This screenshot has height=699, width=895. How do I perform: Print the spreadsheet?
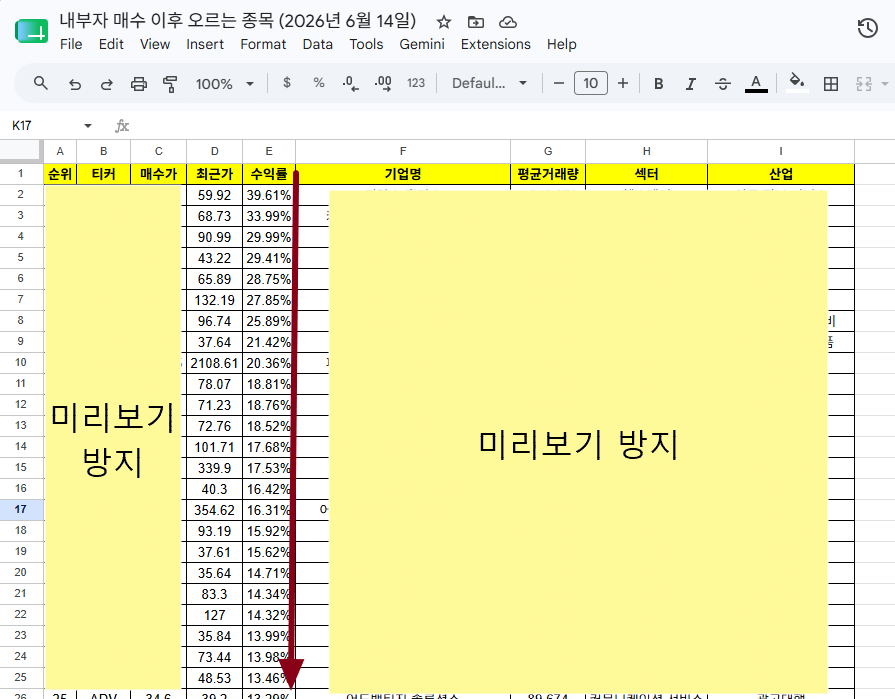139,84
